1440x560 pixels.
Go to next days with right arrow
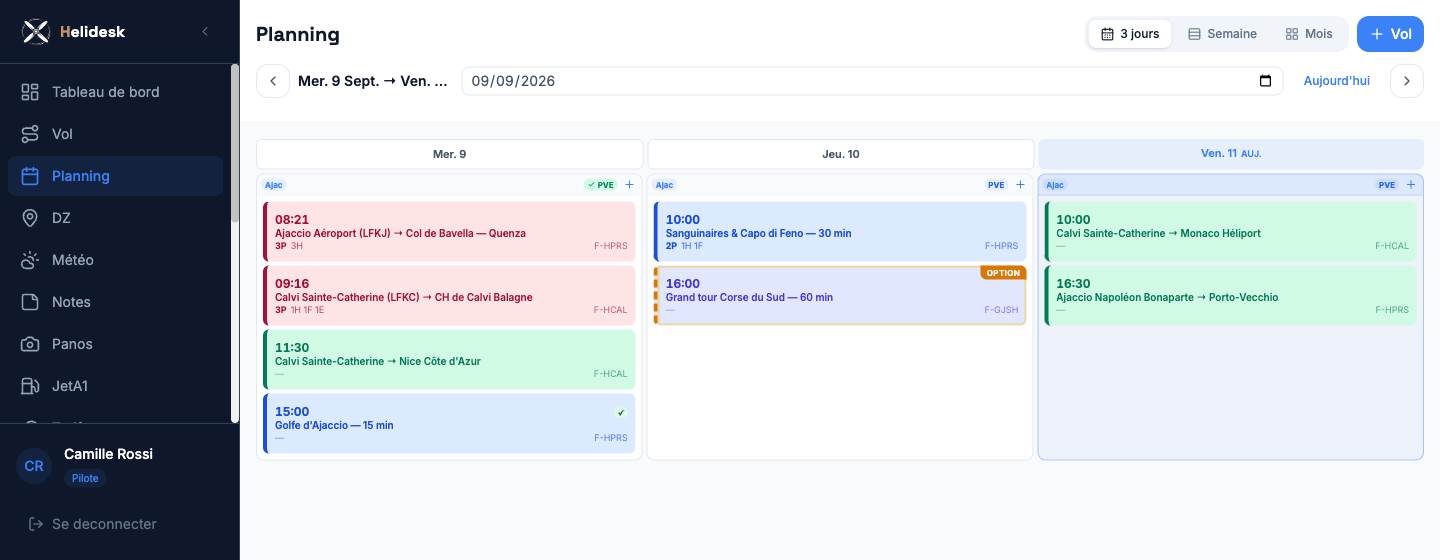pyautogui.click(x=1407, y=81)
